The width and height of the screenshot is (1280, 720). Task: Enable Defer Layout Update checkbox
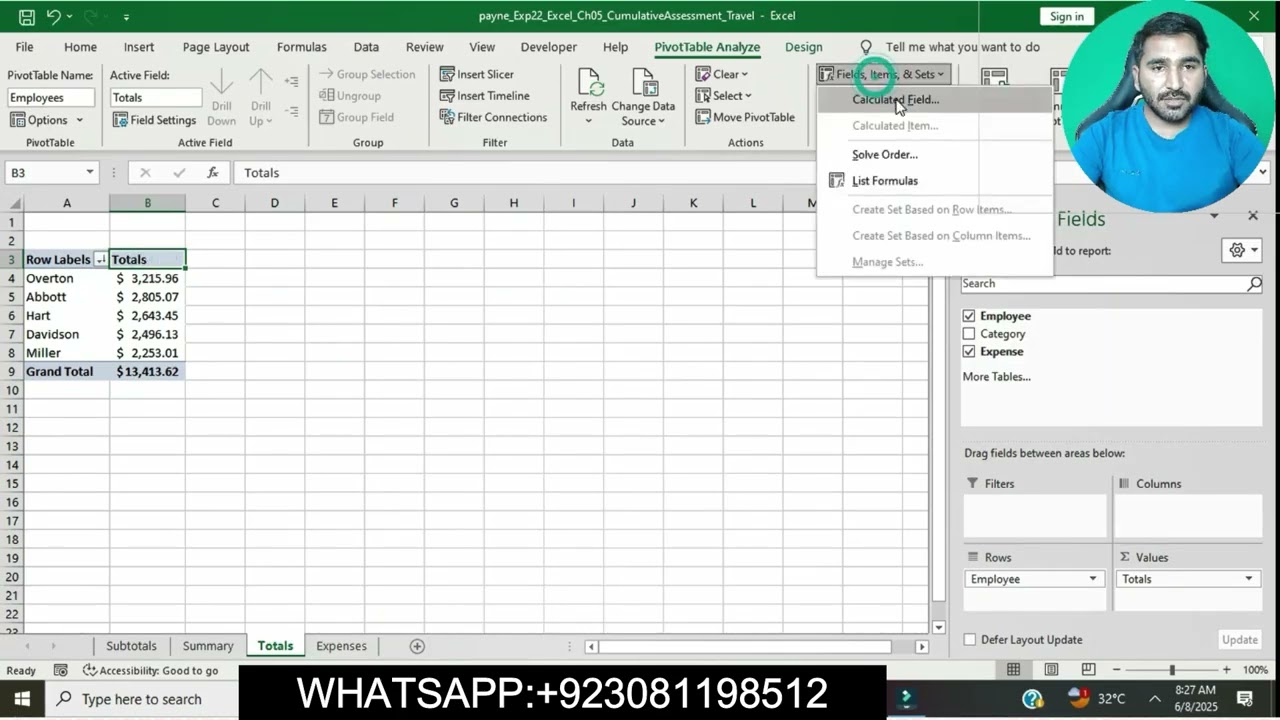click(969, 640)
